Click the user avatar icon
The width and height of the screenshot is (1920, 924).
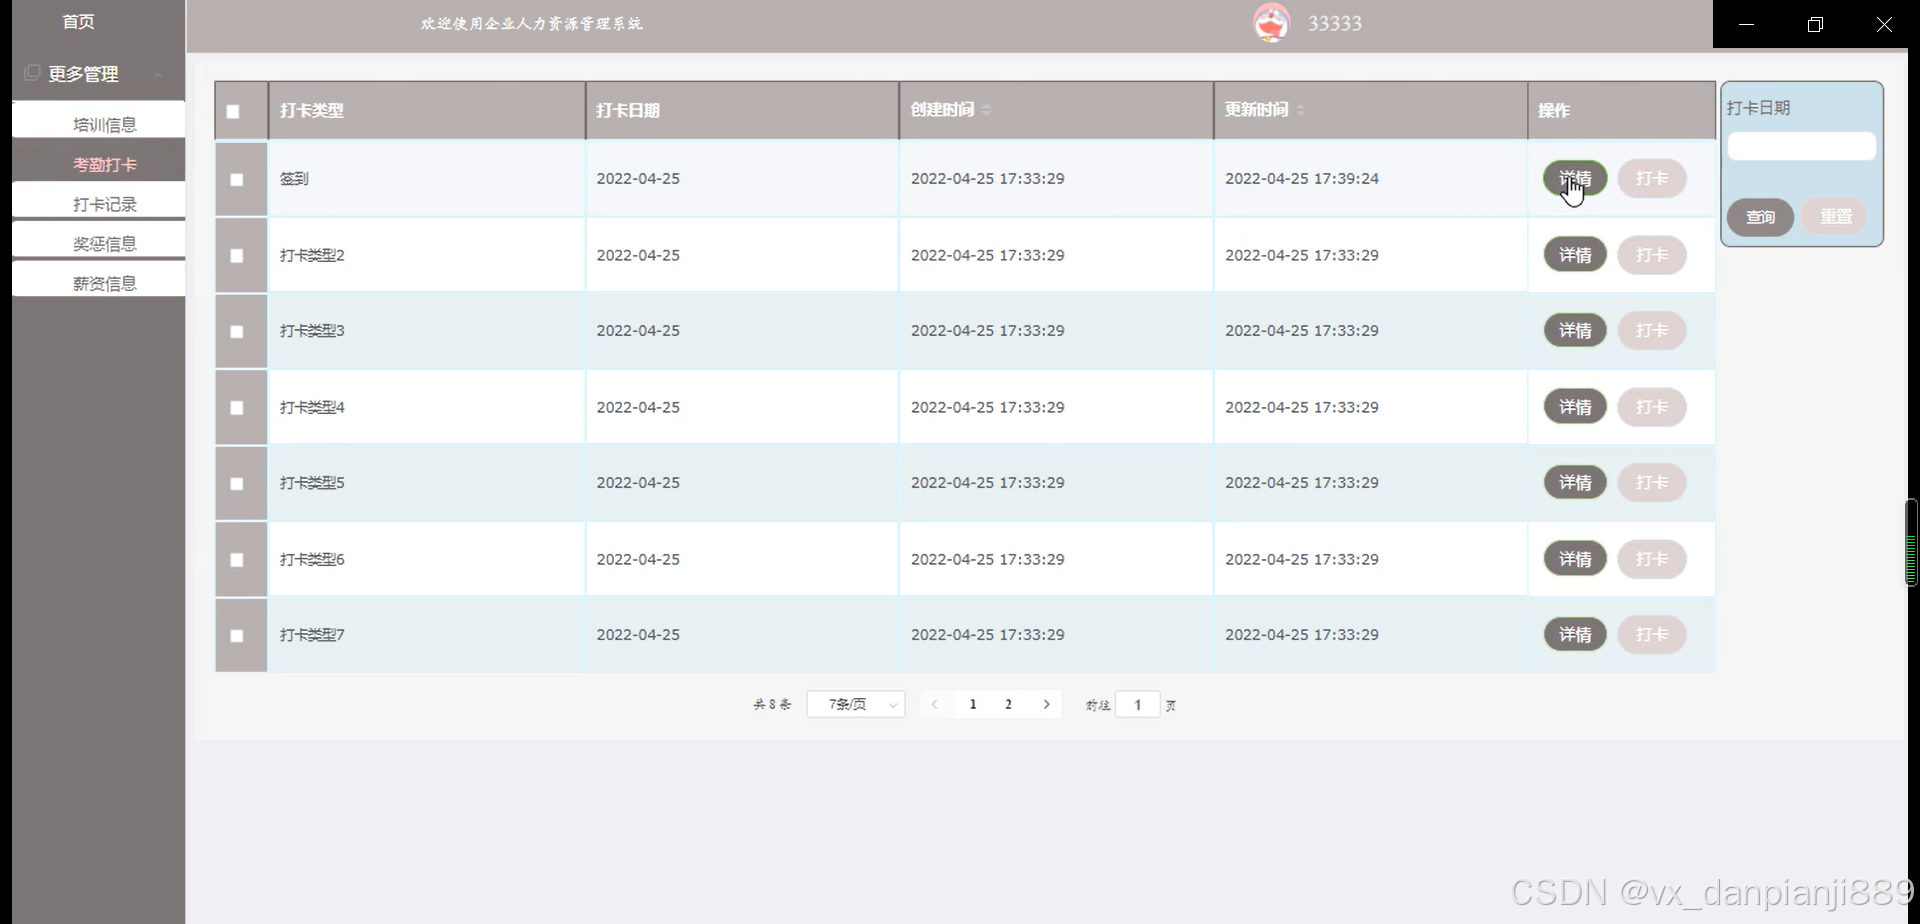1271,23
